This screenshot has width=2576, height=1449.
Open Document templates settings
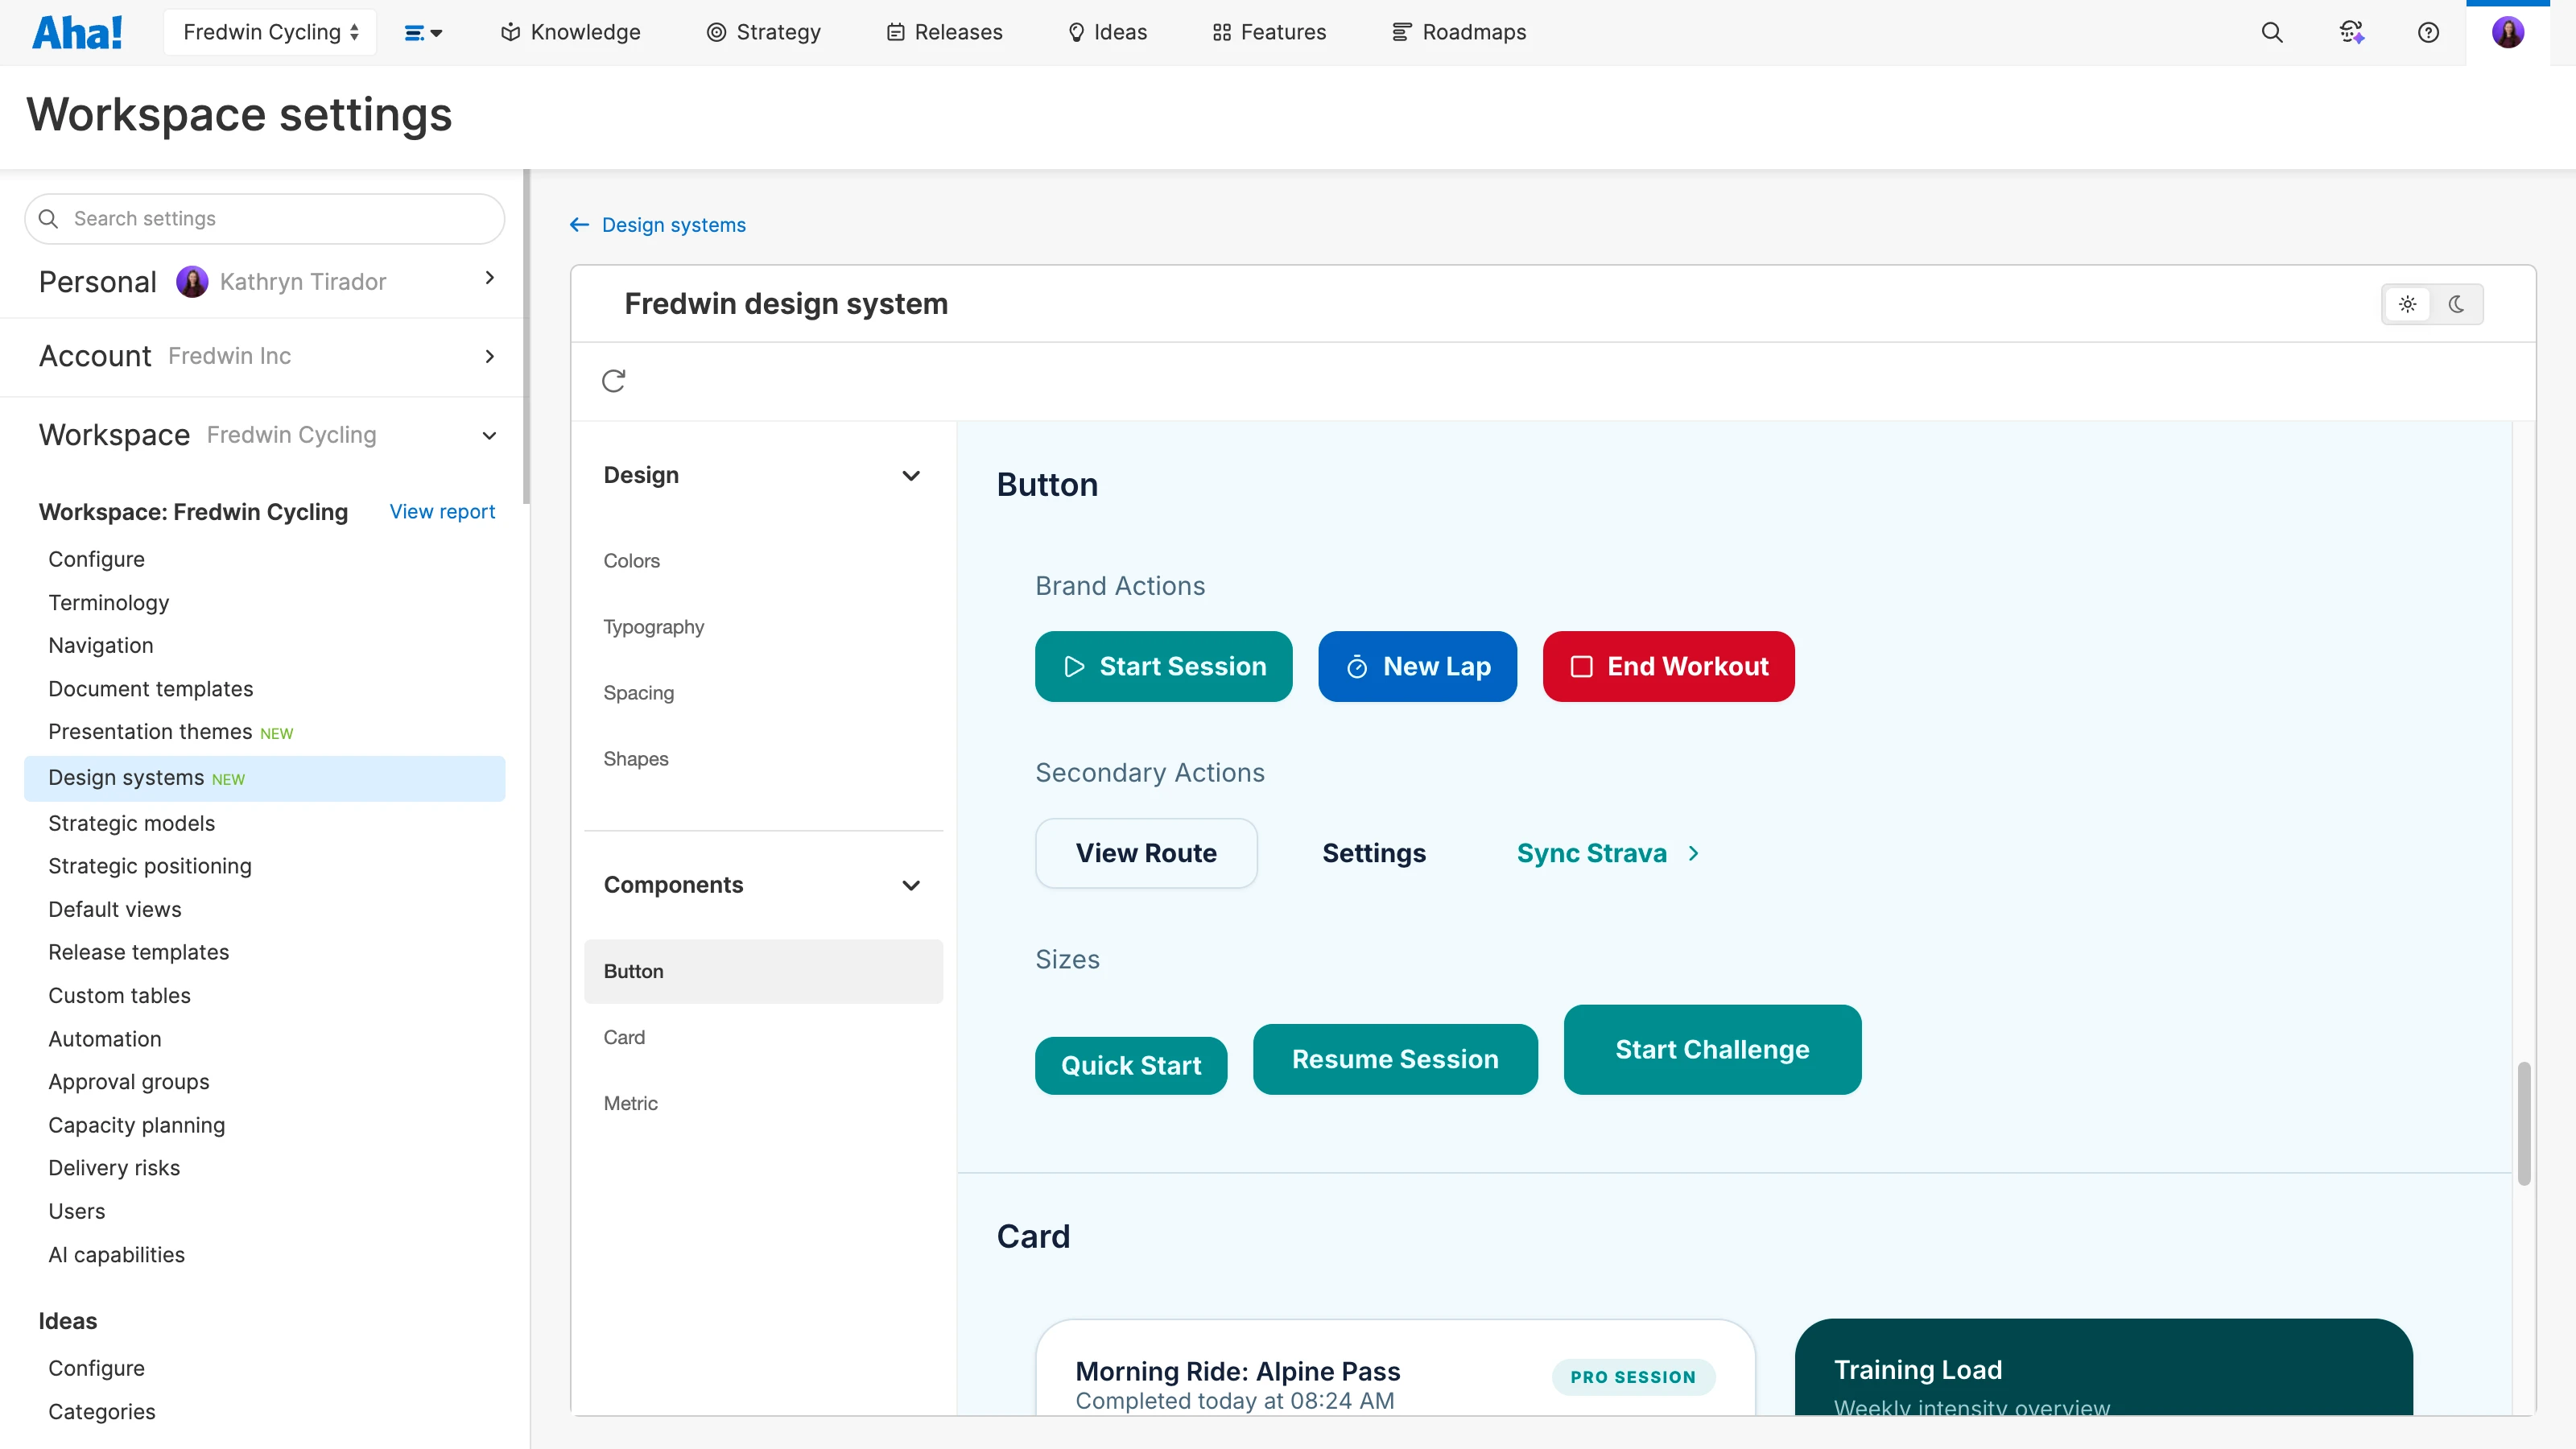[x=150, y=689]
